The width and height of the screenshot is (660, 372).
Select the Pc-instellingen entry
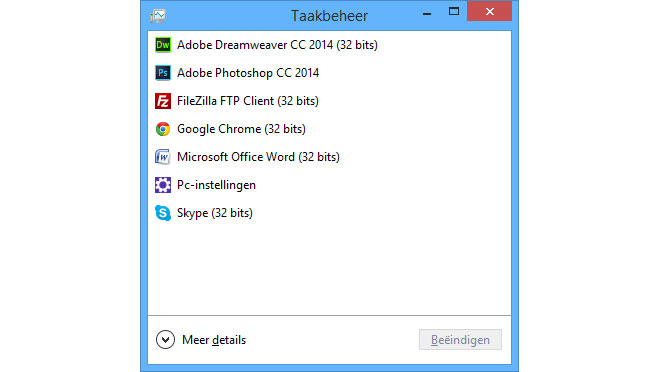(x=329, y=185)
